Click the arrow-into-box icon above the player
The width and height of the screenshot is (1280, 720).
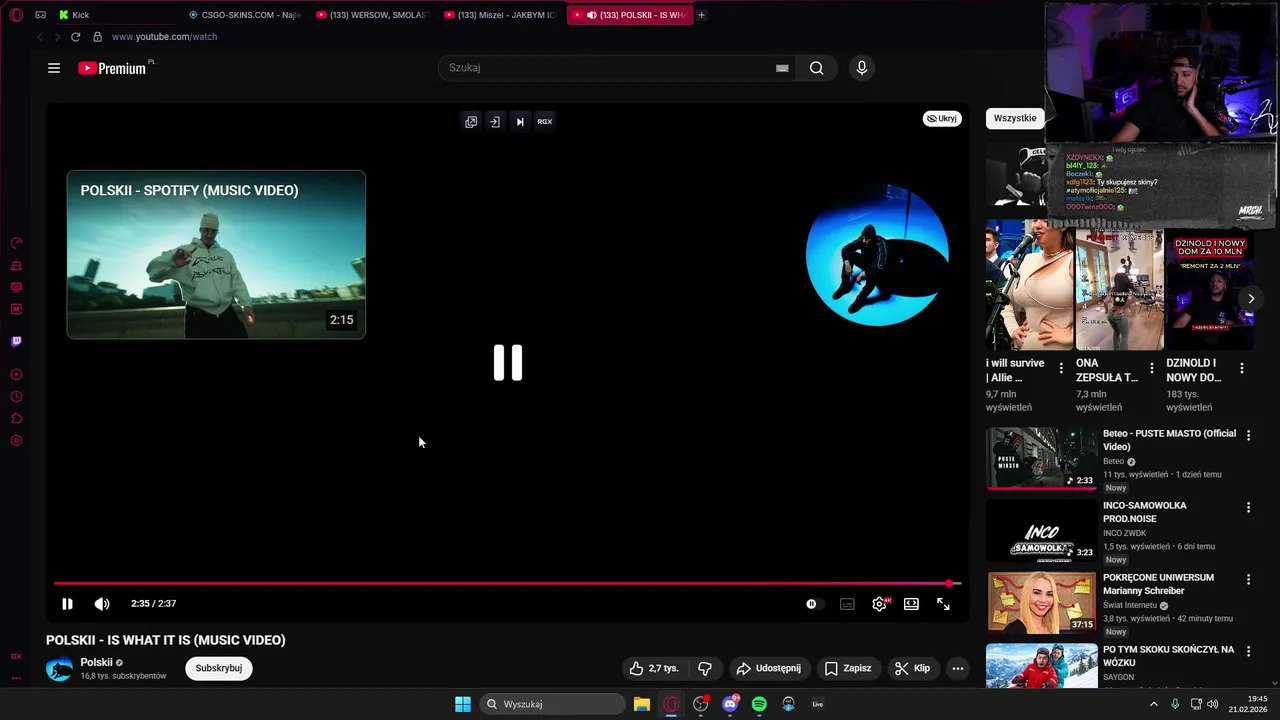[x=495, y=121]
